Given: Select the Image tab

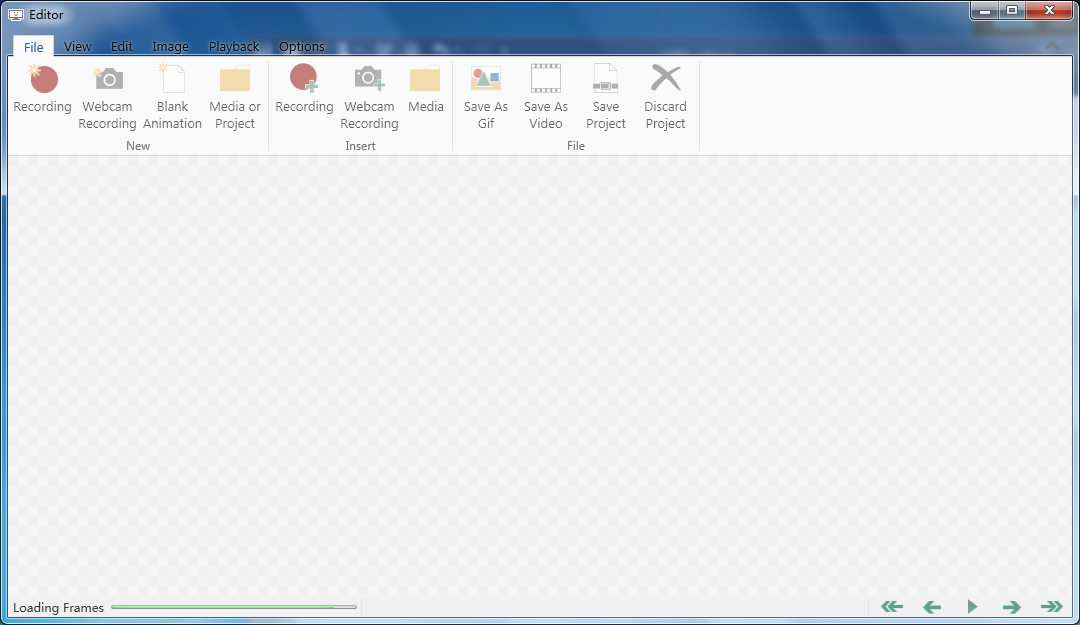Looking at the screenshot, I should (x=170, y=47).
